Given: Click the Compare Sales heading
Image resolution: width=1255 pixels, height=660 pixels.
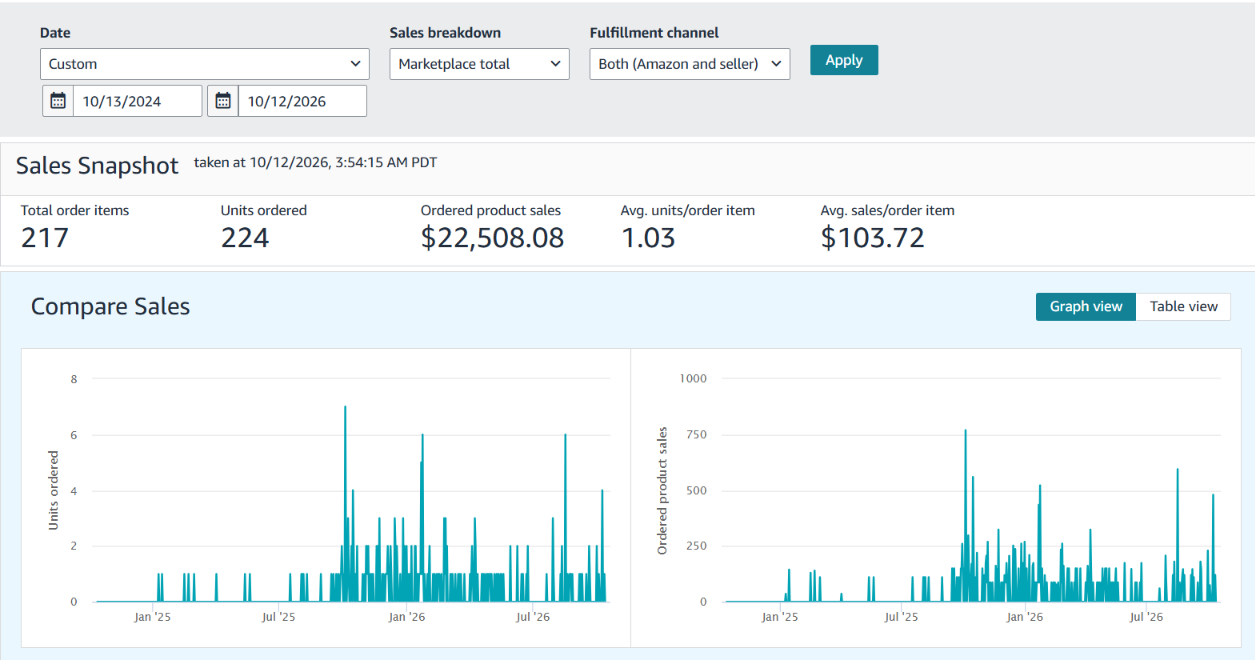Looking at the screenshot, I should click(110, 307).
